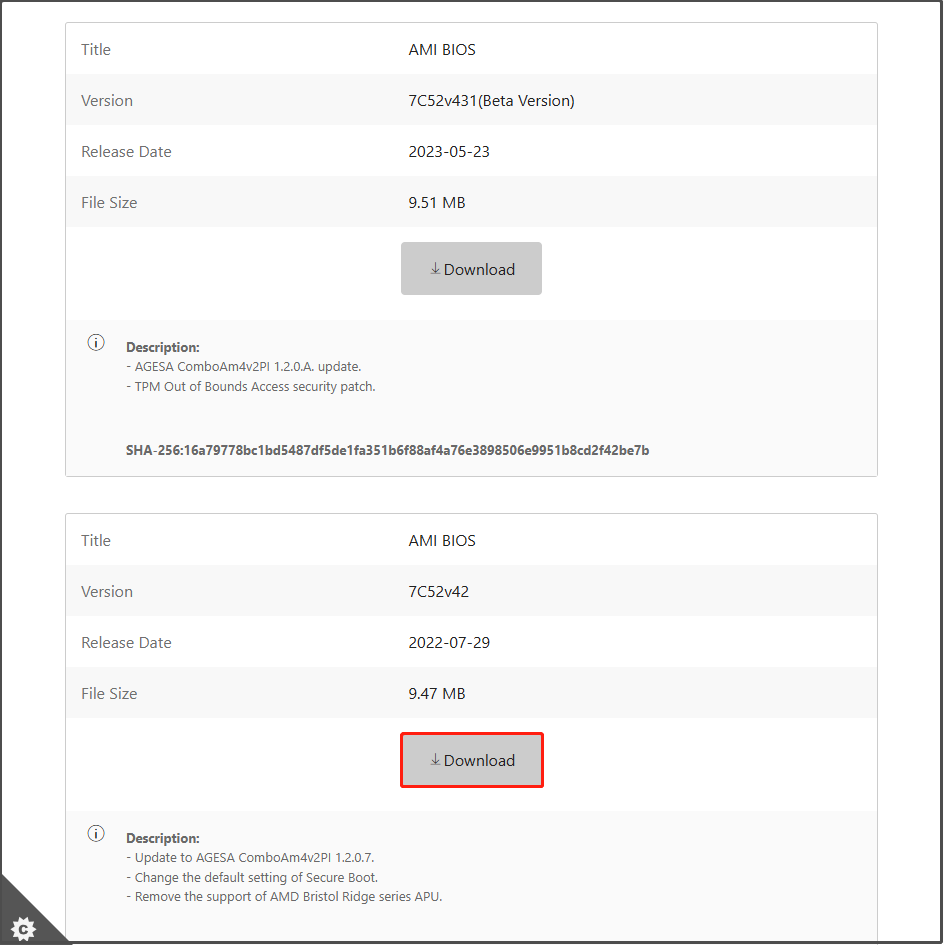The image size is (944, 945).
Task: Click the info icon beside the top Description
Action: click(x=96, y=341)
